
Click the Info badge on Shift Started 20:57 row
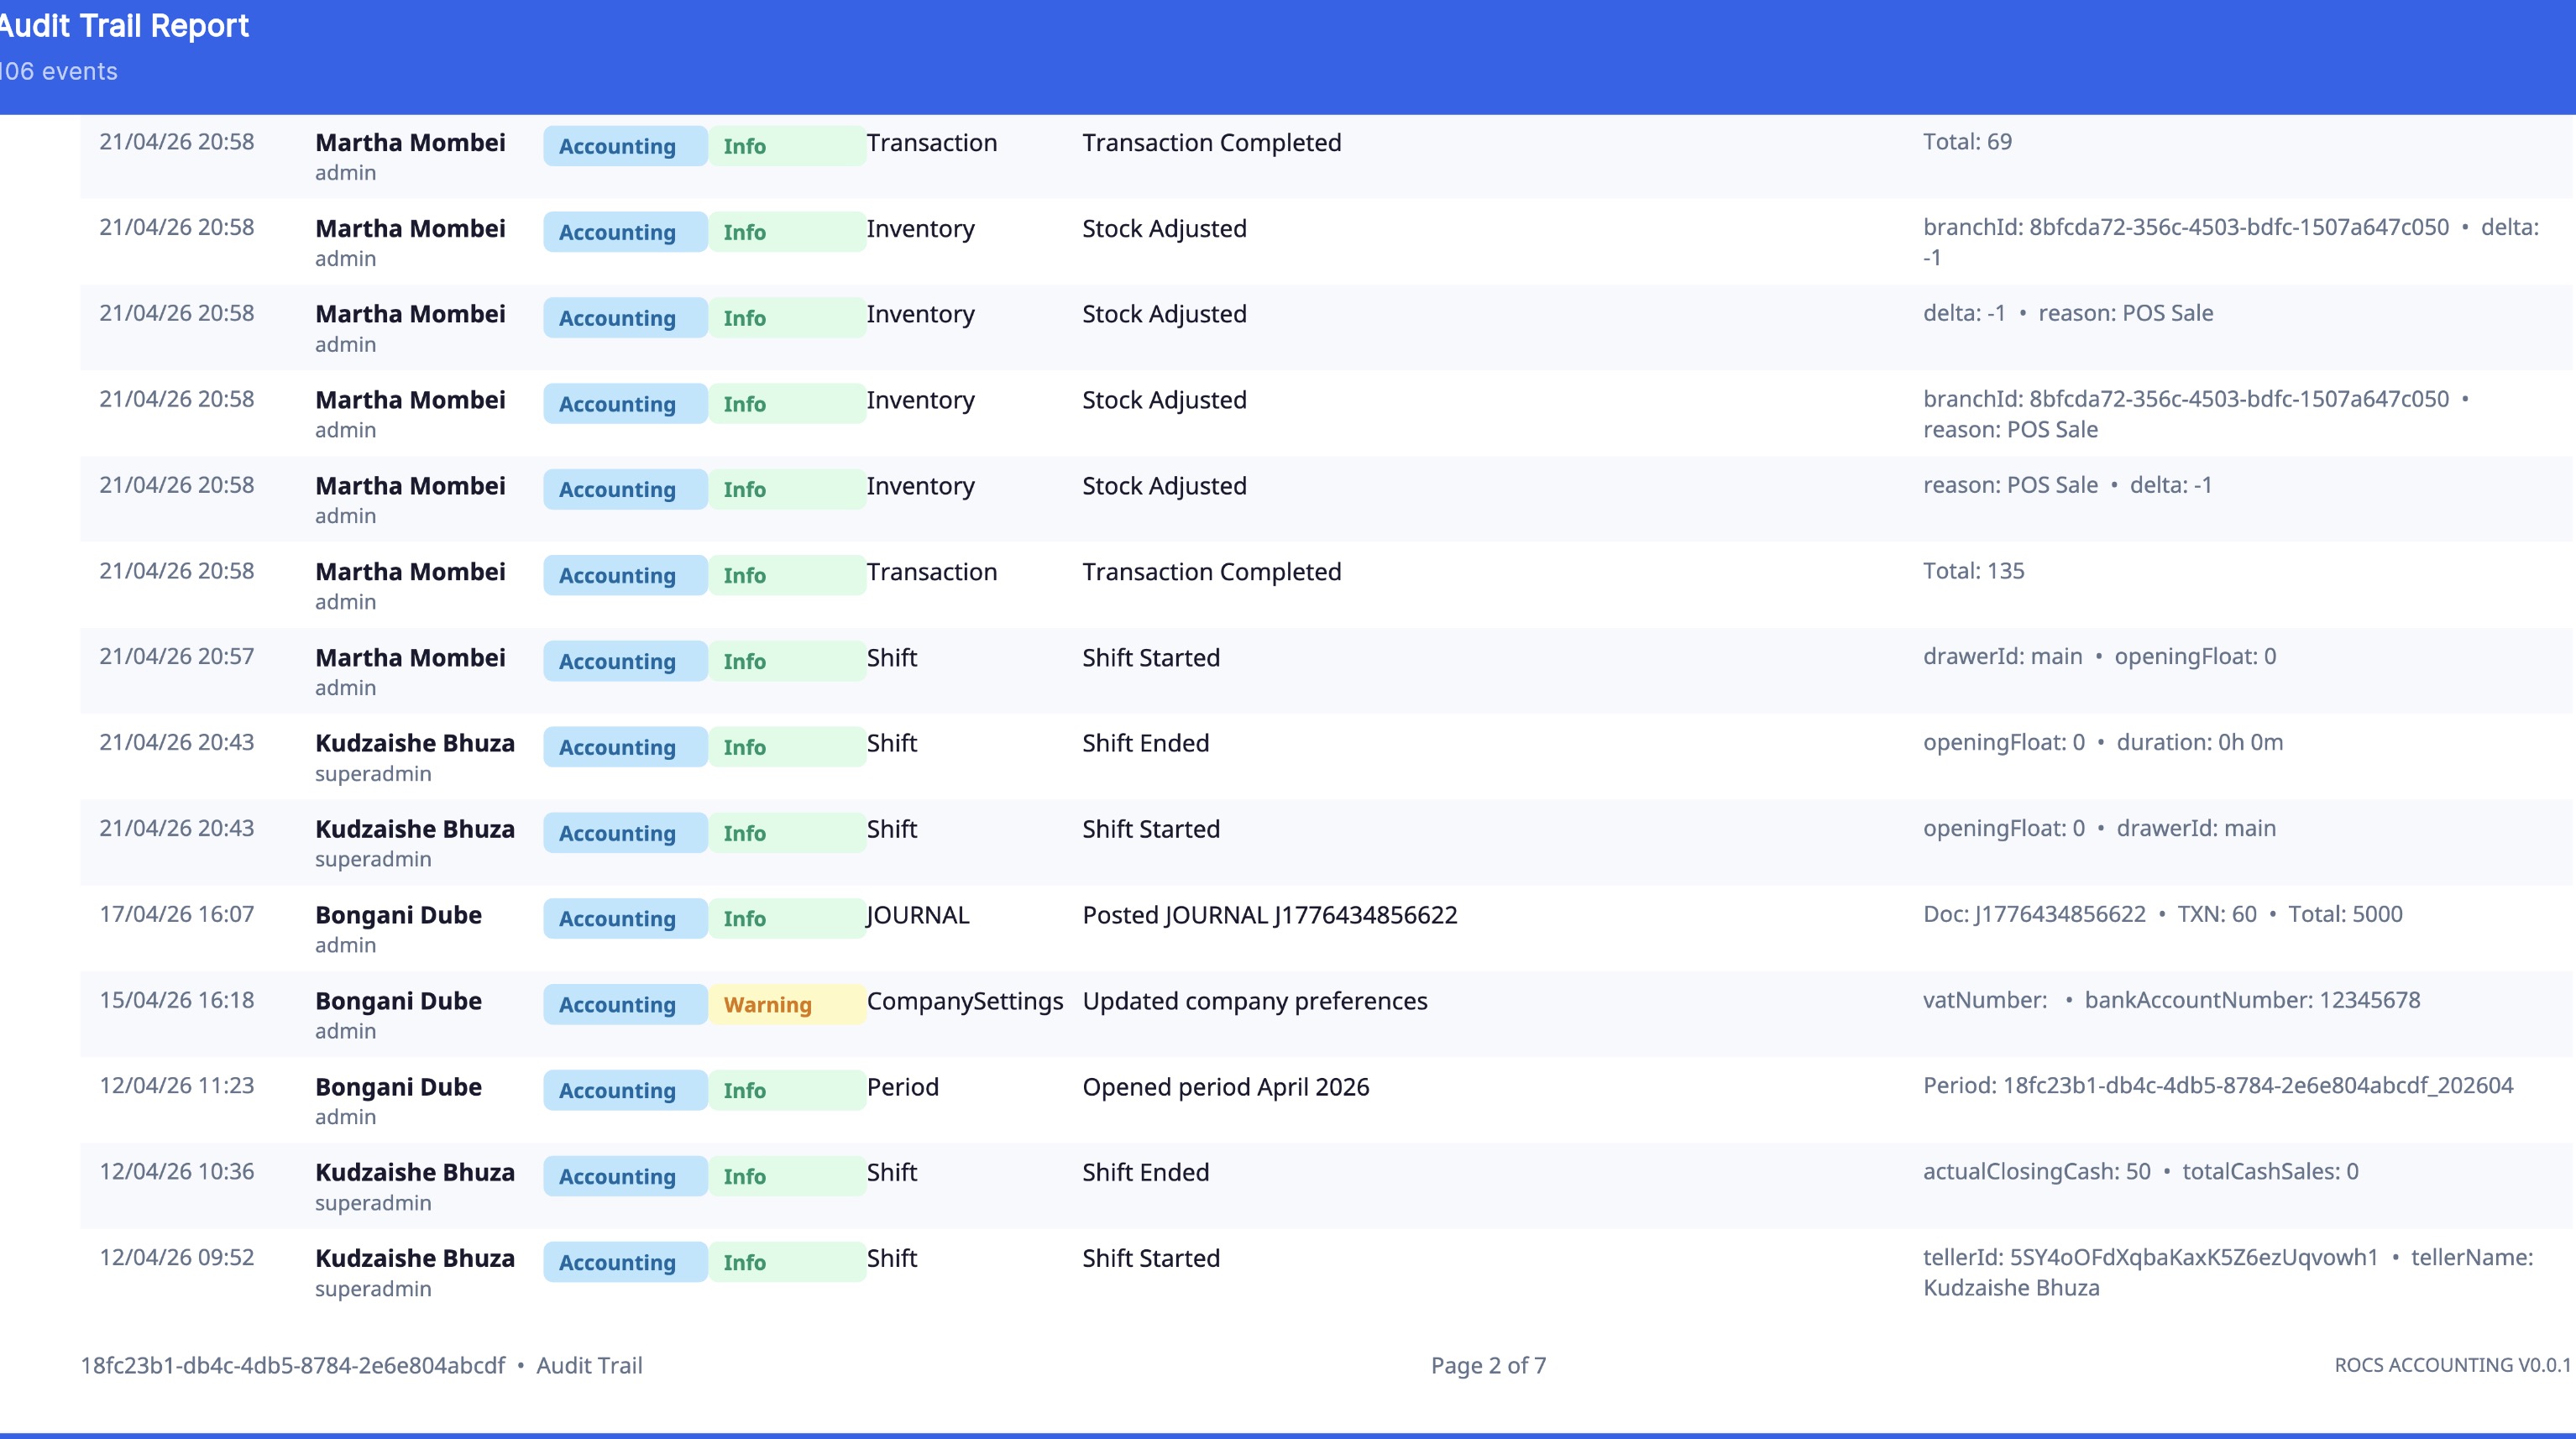[x=745, y=661]
